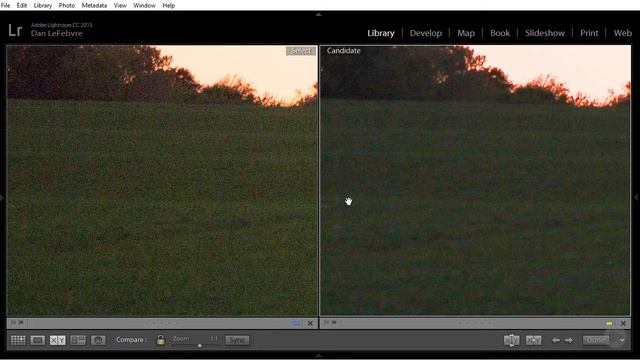Click the Make Select icon

(x=533, y=340)
